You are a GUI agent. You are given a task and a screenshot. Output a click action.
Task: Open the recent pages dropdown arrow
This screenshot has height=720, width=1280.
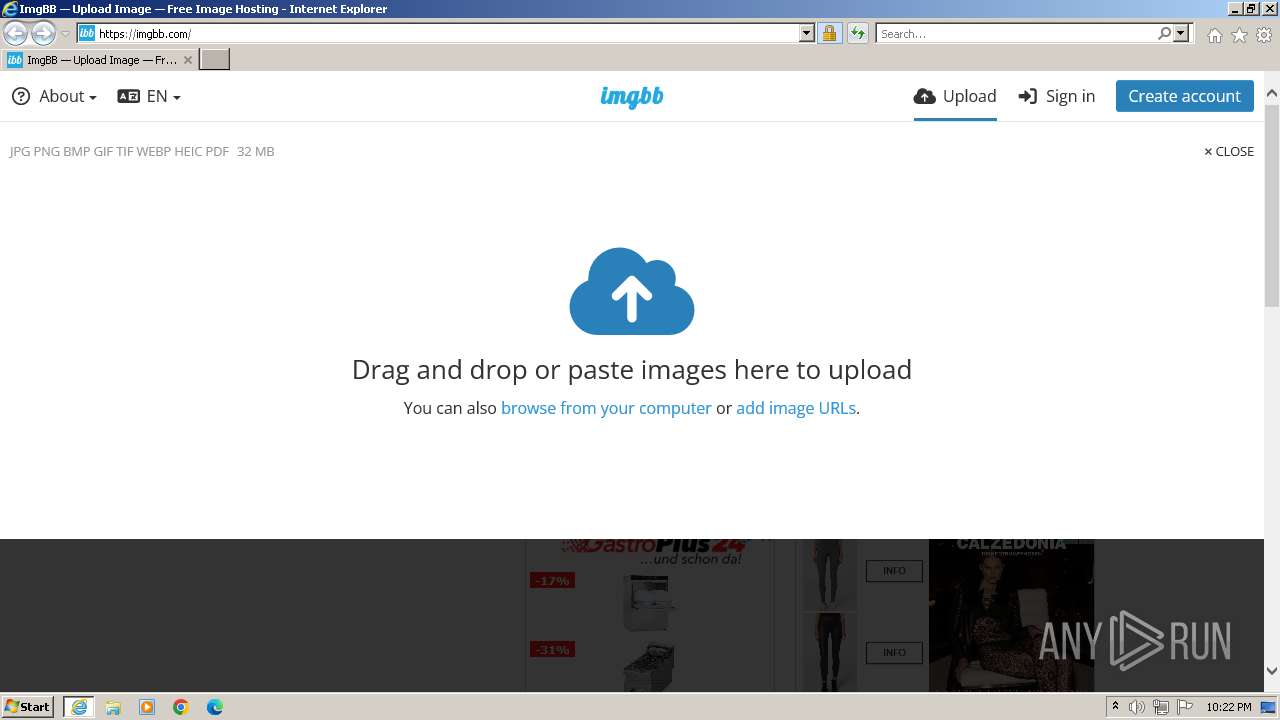point(65,34)
